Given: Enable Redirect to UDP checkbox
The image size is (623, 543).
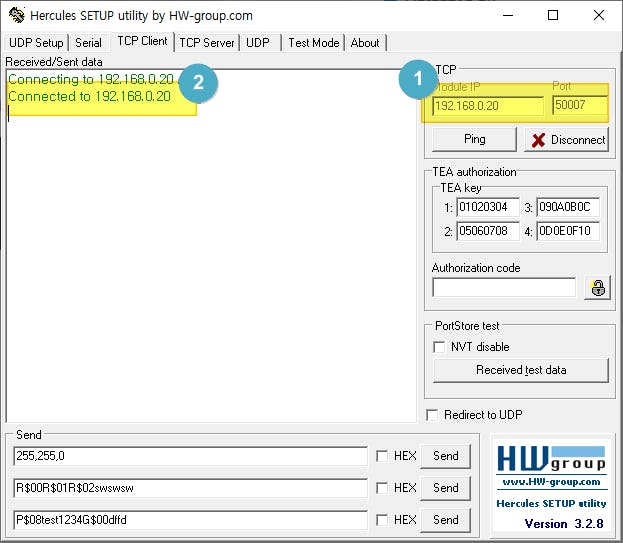Looking at the screenshot, I should (432, 415).
